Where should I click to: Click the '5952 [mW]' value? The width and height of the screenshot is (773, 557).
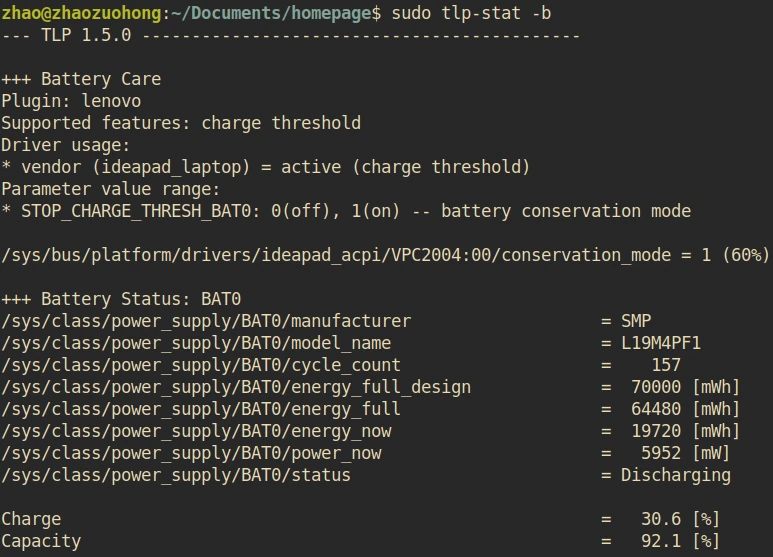(686, 453)
